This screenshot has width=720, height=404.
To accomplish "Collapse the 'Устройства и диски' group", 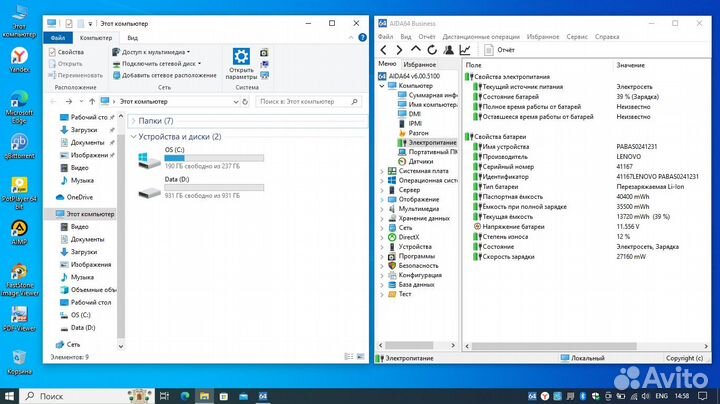I will (x=134, y=137).
